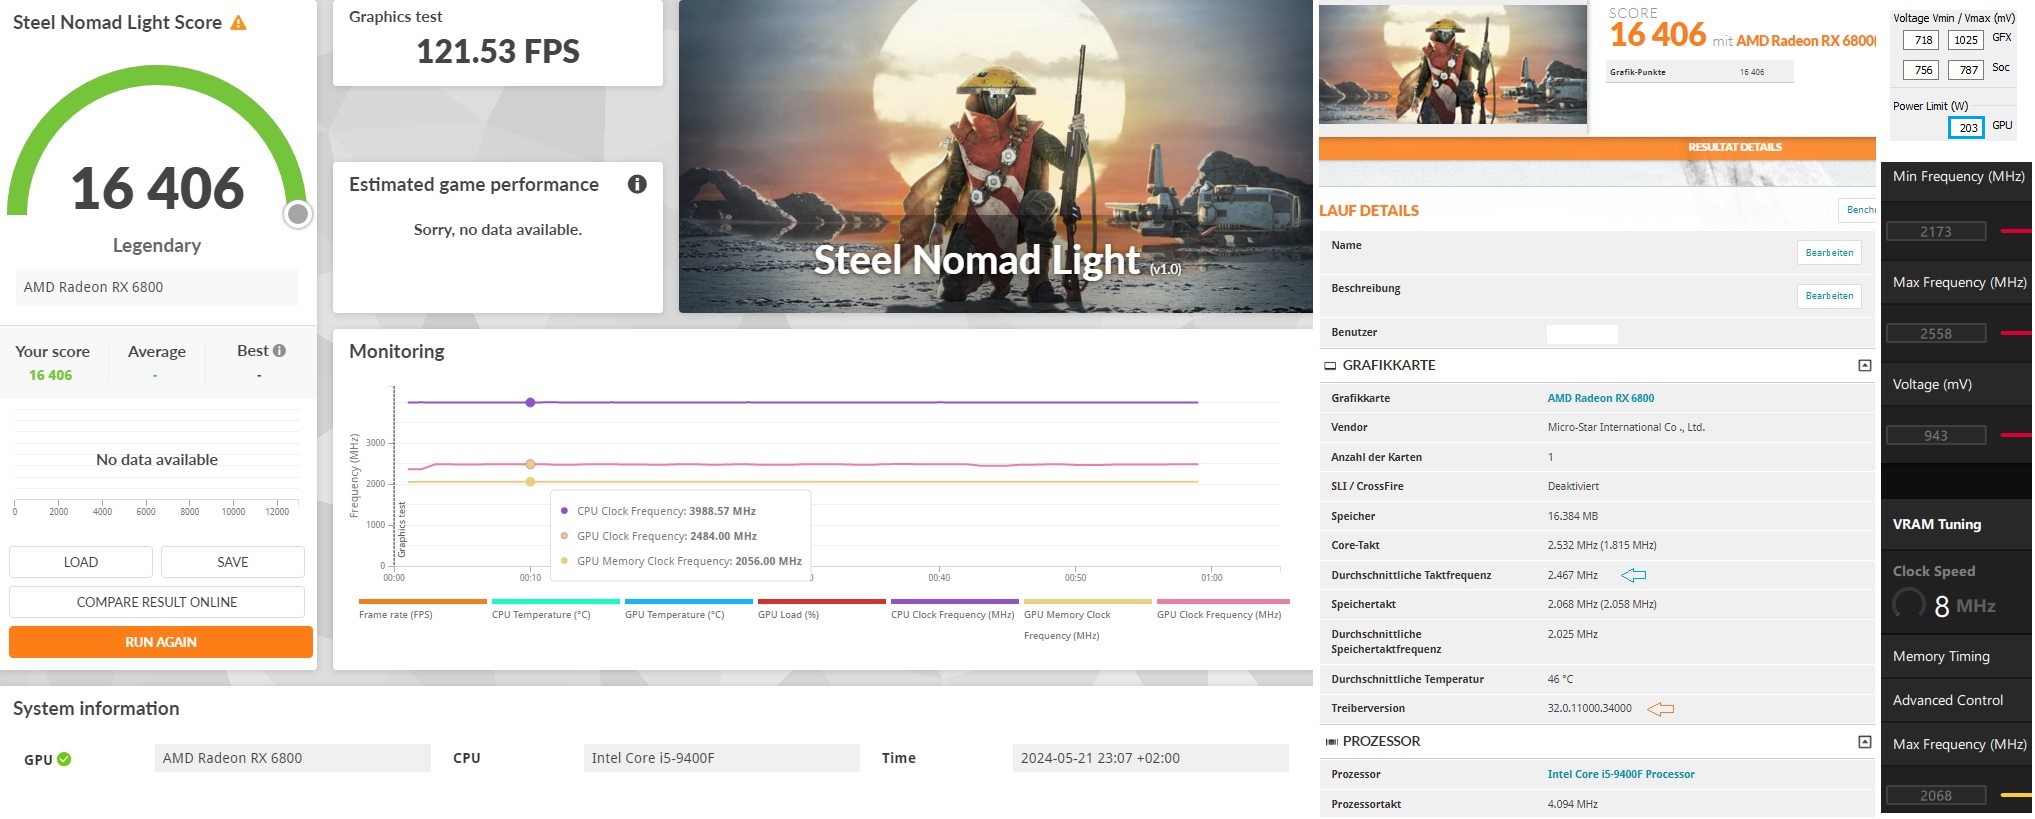
Task: Collapse the GRAFIKKARTE section
Action: click(1865, 366)
